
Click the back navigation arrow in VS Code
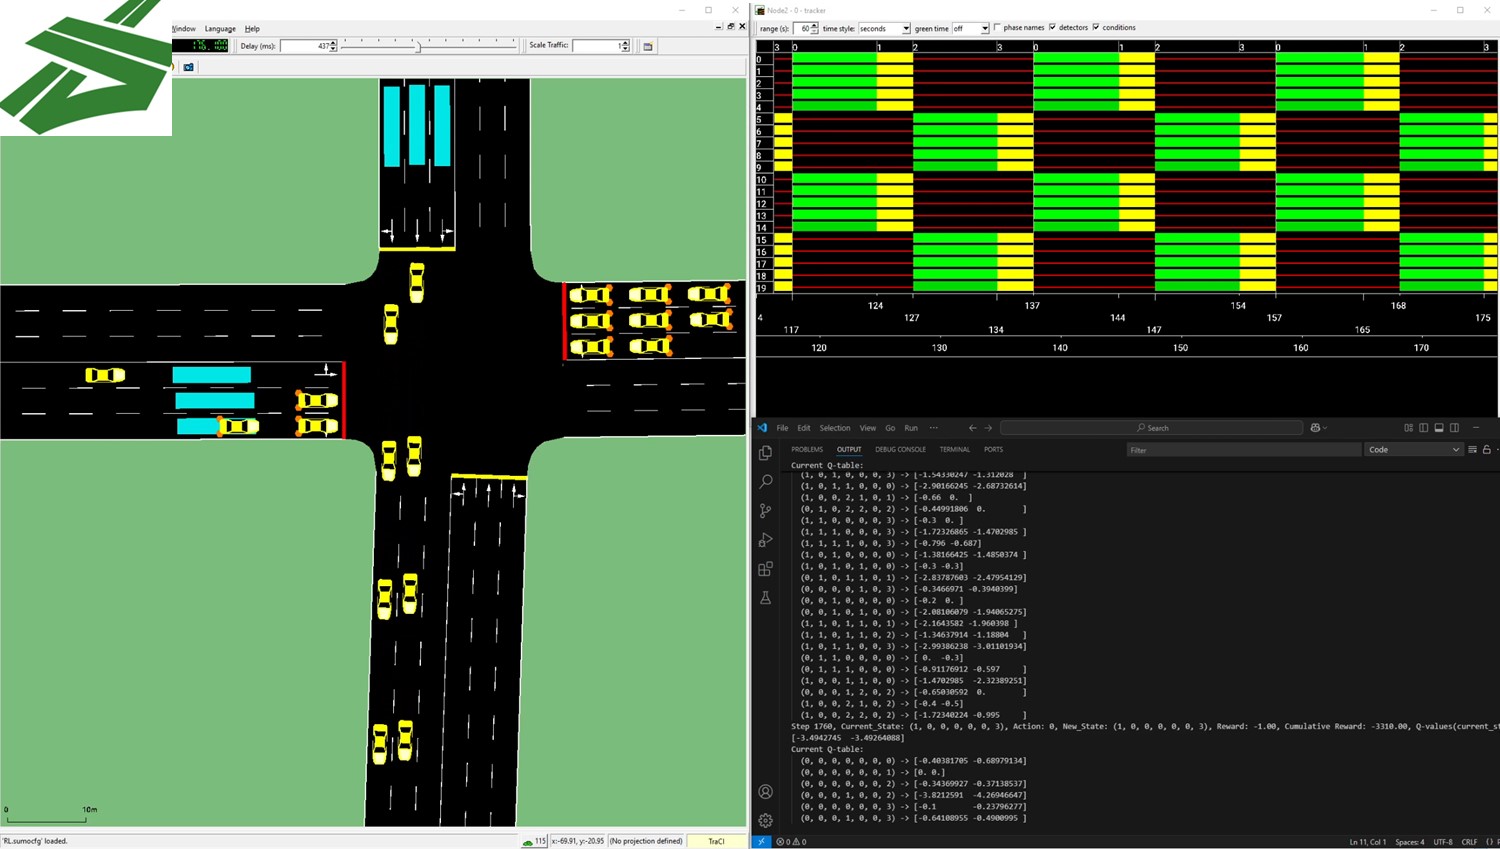pos(971,427)
